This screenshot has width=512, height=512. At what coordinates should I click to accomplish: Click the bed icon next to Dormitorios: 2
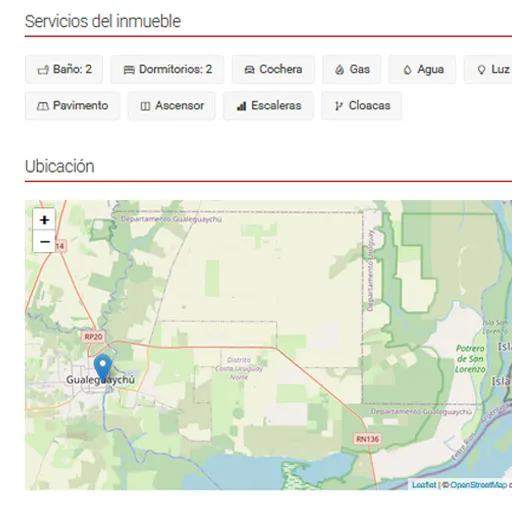(129, 70)
